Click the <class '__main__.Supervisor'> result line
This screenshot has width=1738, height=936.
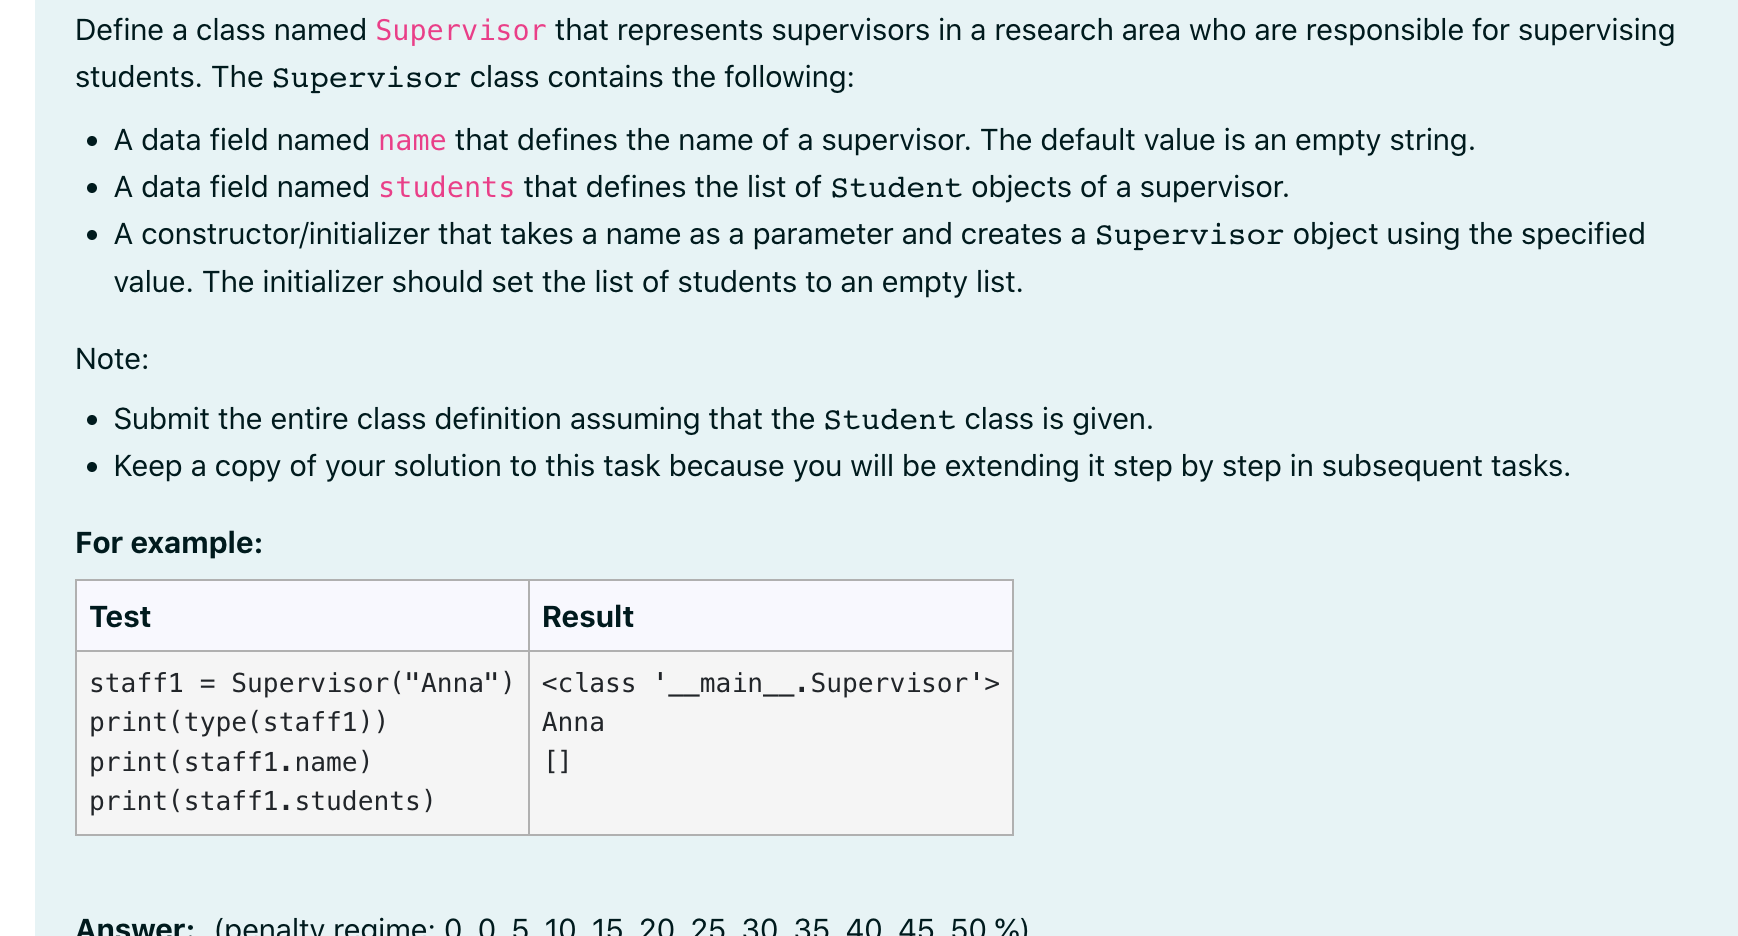coord(770,683)
